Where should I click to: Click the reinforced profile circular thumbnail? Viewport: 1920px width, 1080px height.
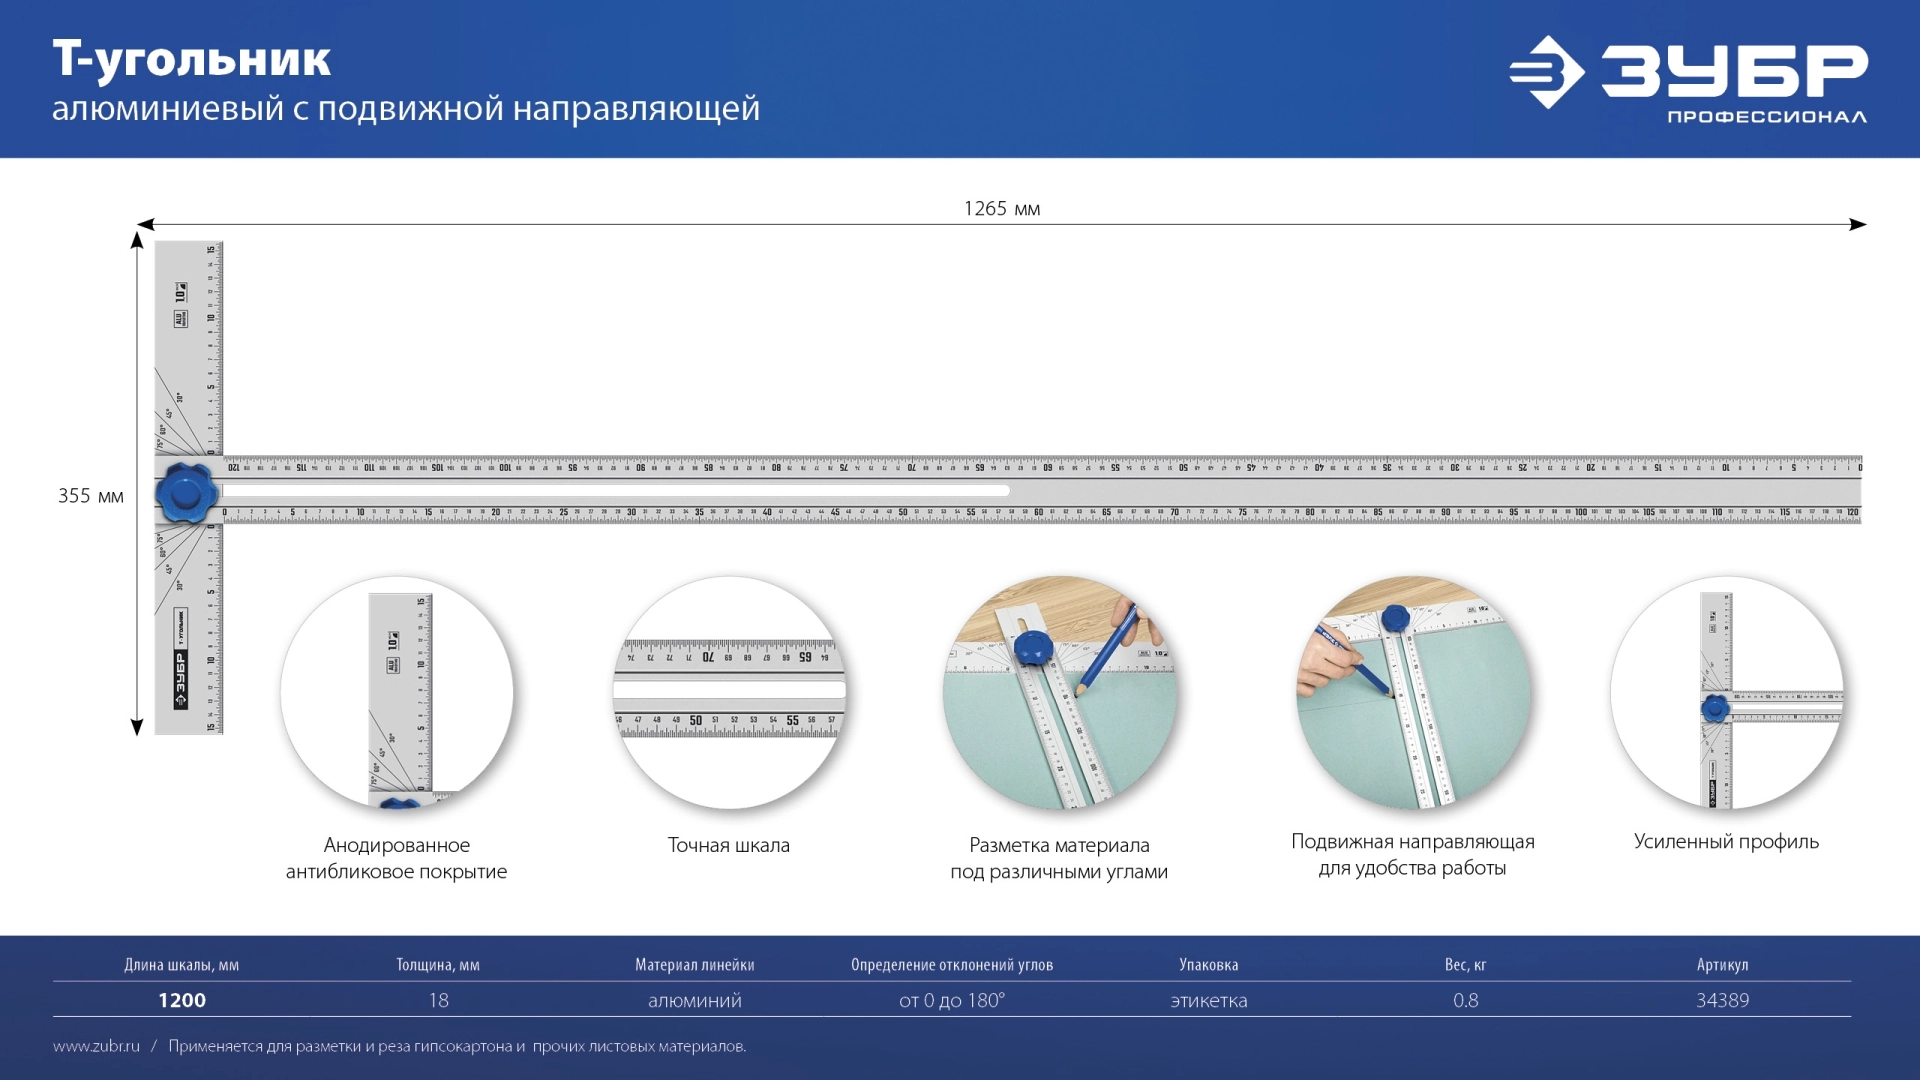pos(1726,692)
